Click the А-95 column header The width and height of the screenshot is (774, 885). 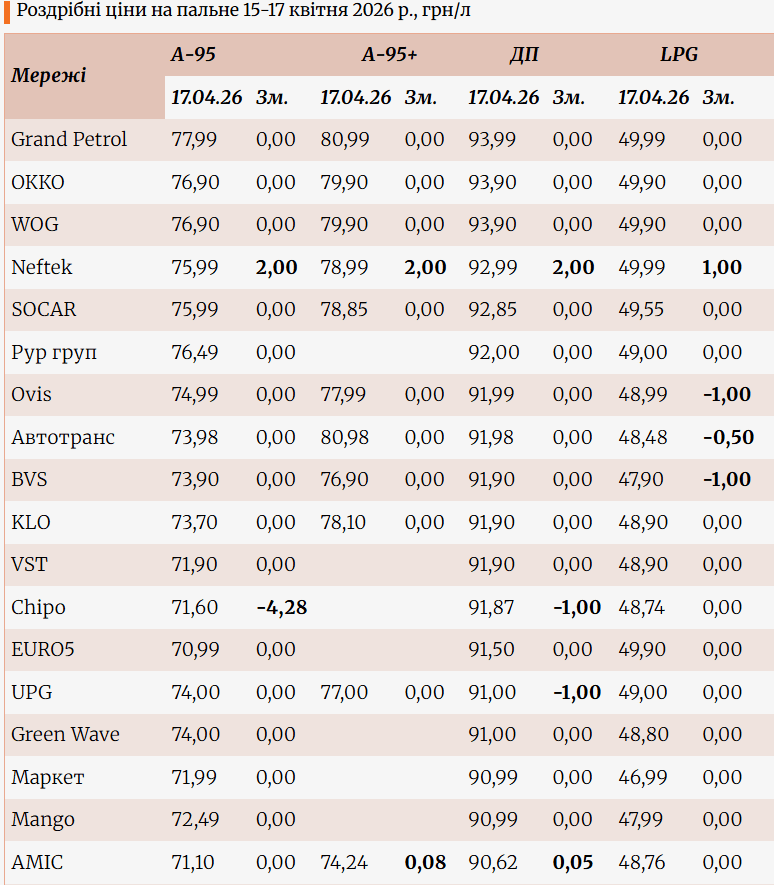[x=193, y=55]
